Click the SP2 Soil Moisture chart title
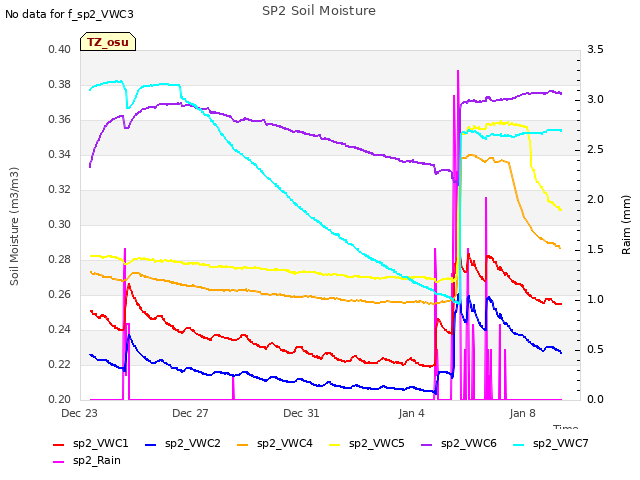640x480 pixels. 319,11
